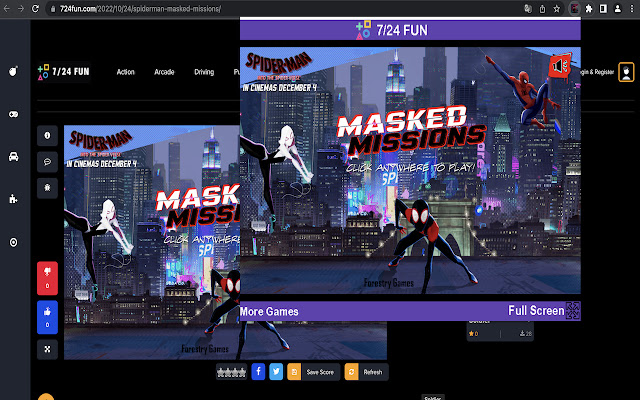
Task: Open the Action games menu
Action: point(125,72)
